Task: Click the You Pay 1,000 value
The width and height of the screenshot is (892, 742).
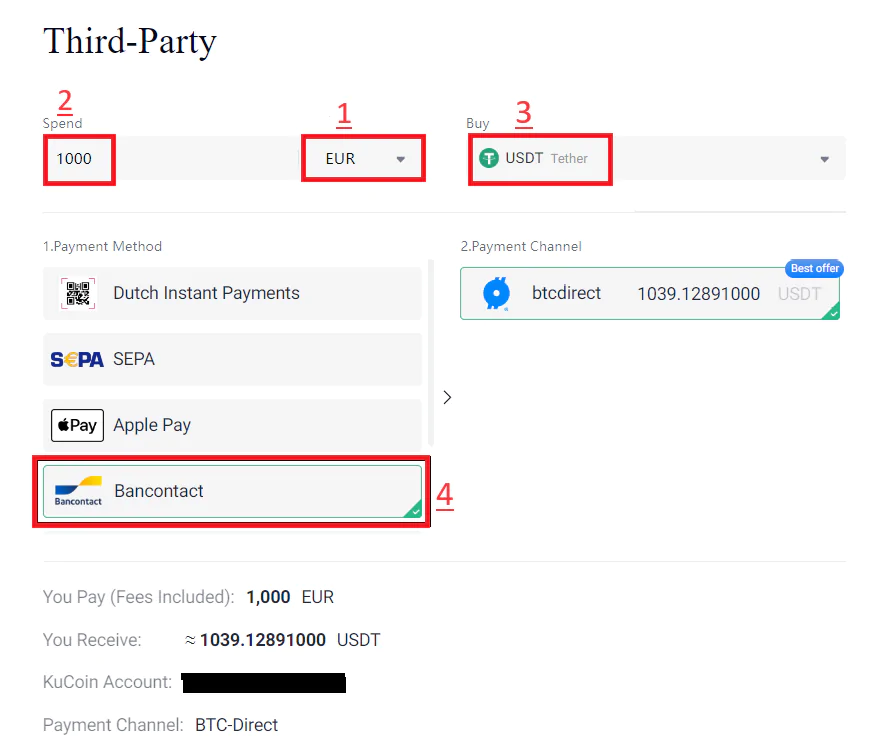Action: pyautogui.click(x=268, y=597)
